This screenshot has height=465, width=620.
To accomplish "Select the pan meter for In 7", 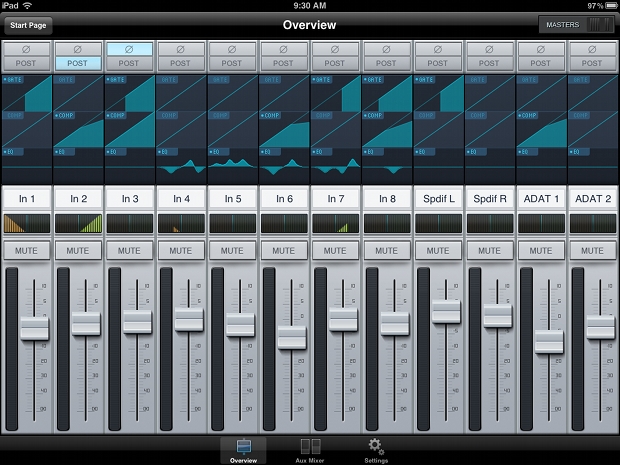I will [335, 223].
